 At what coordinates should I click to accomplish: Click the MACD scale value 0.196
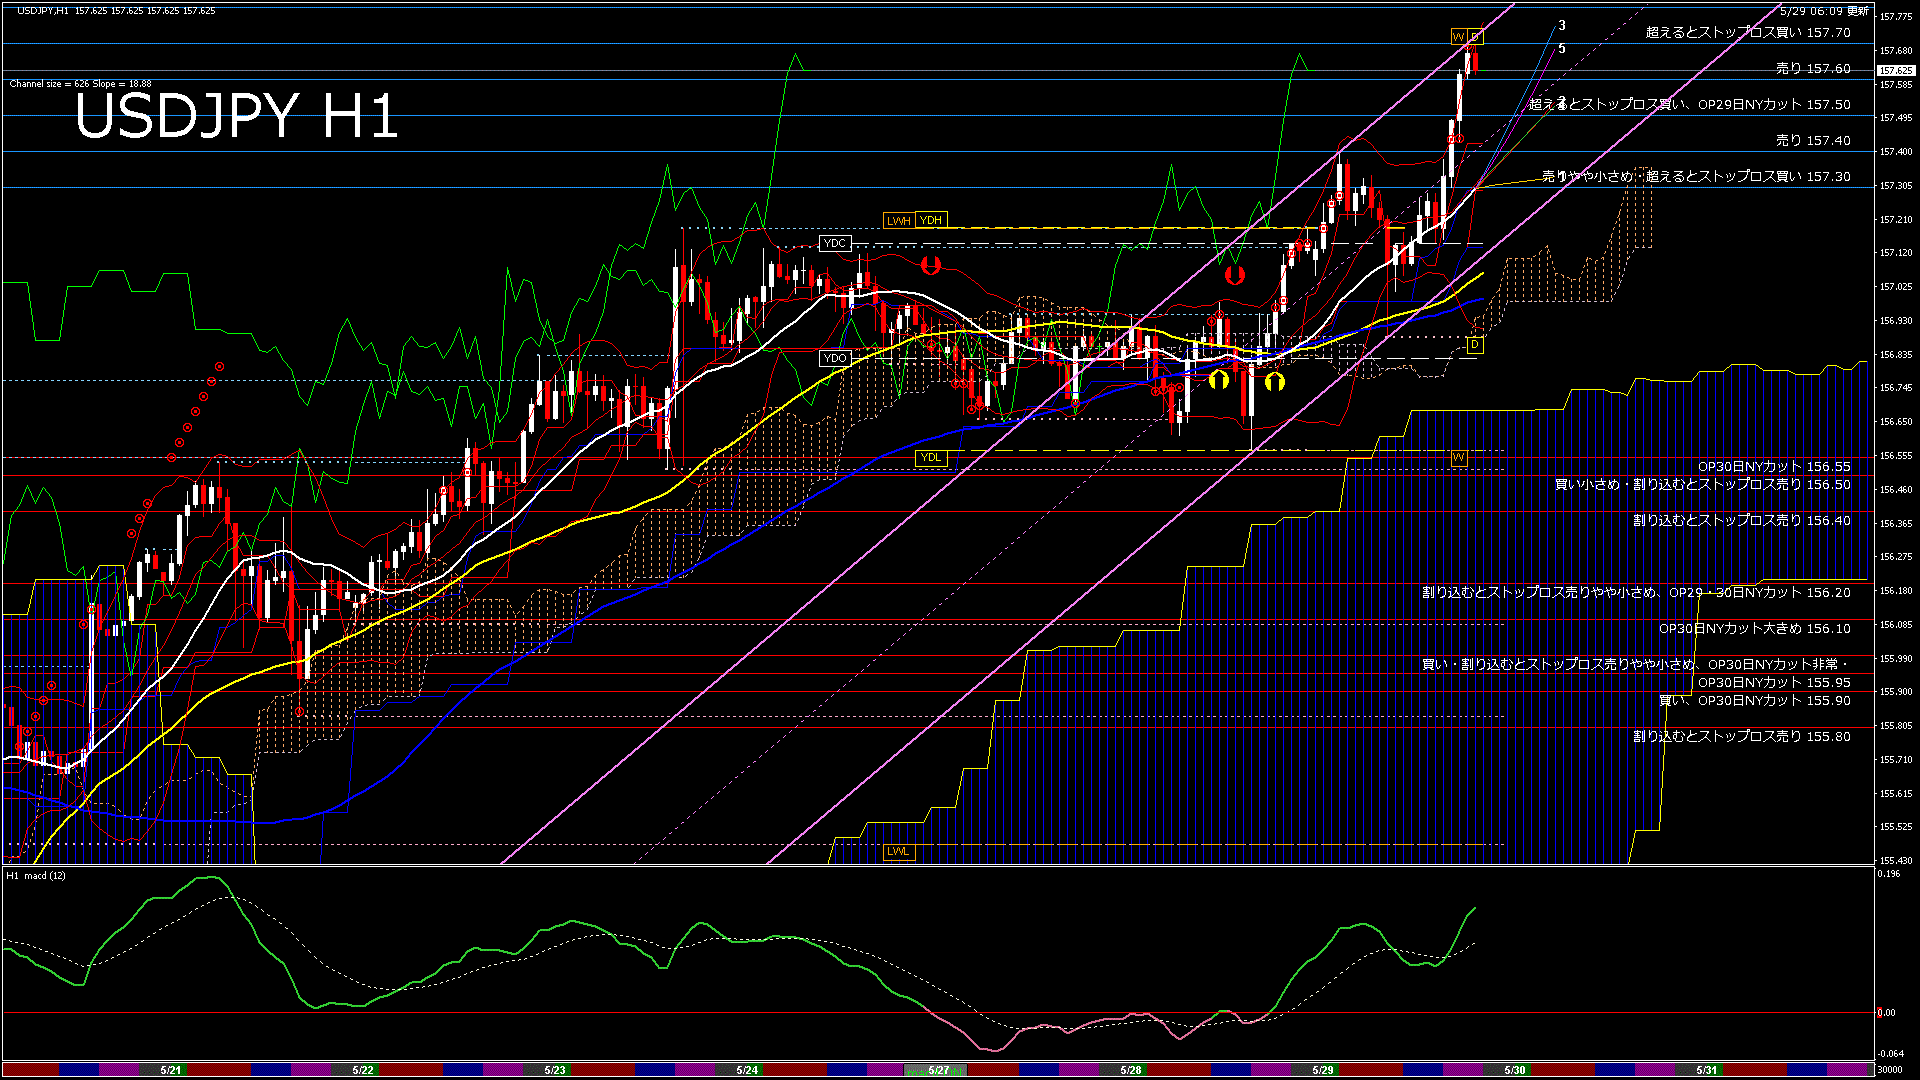pos(1889,874)
